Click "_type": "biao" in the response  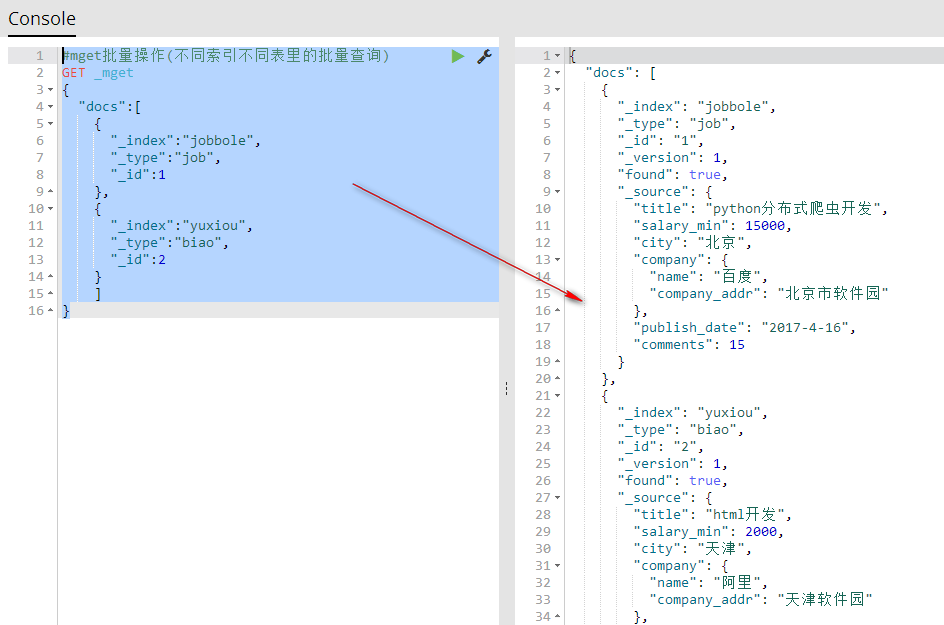click(680, 429)
